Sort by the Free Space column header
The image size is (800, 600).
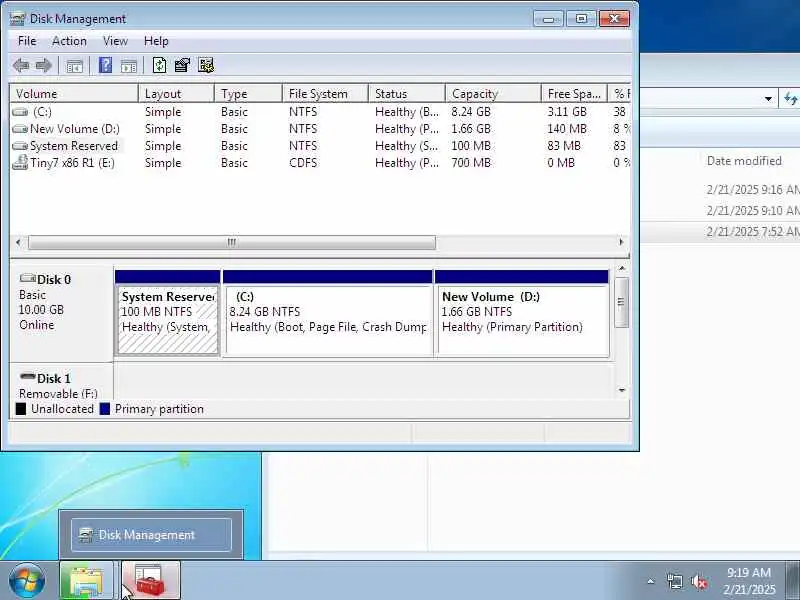[x=574, y=94]
